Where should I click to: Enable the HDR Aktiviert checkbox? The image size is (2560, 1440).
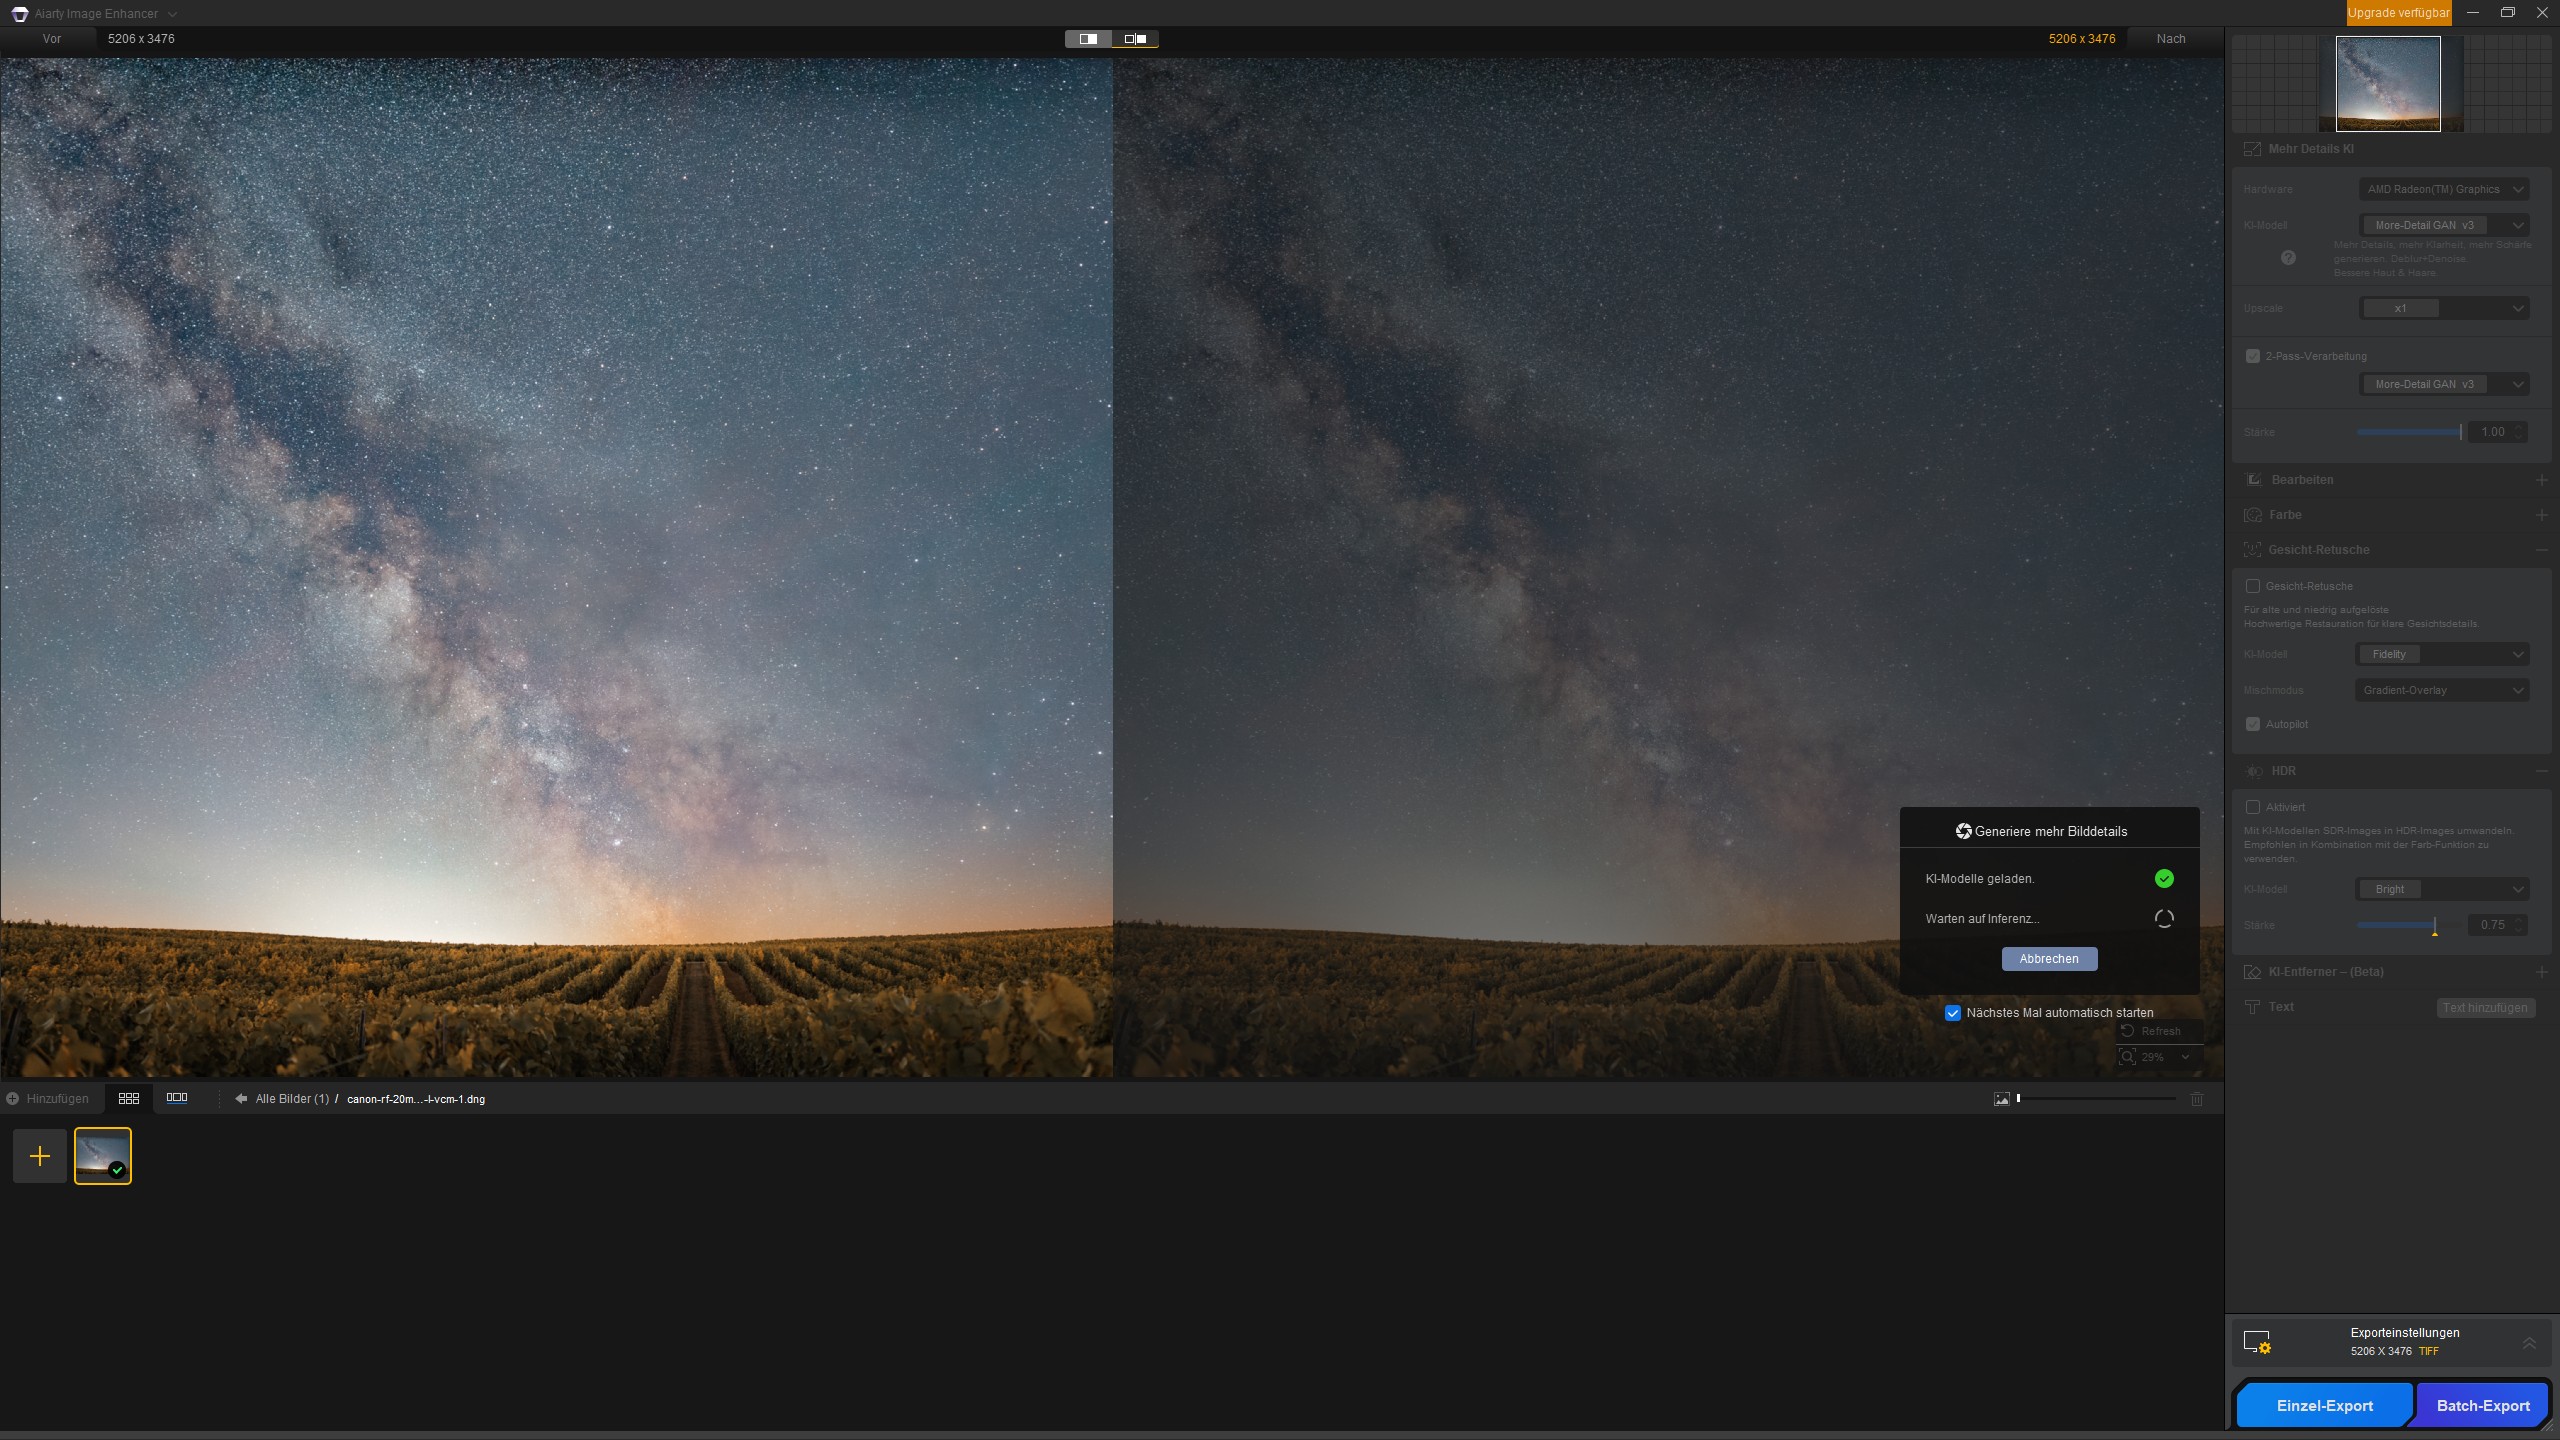tap(2253, 807)
